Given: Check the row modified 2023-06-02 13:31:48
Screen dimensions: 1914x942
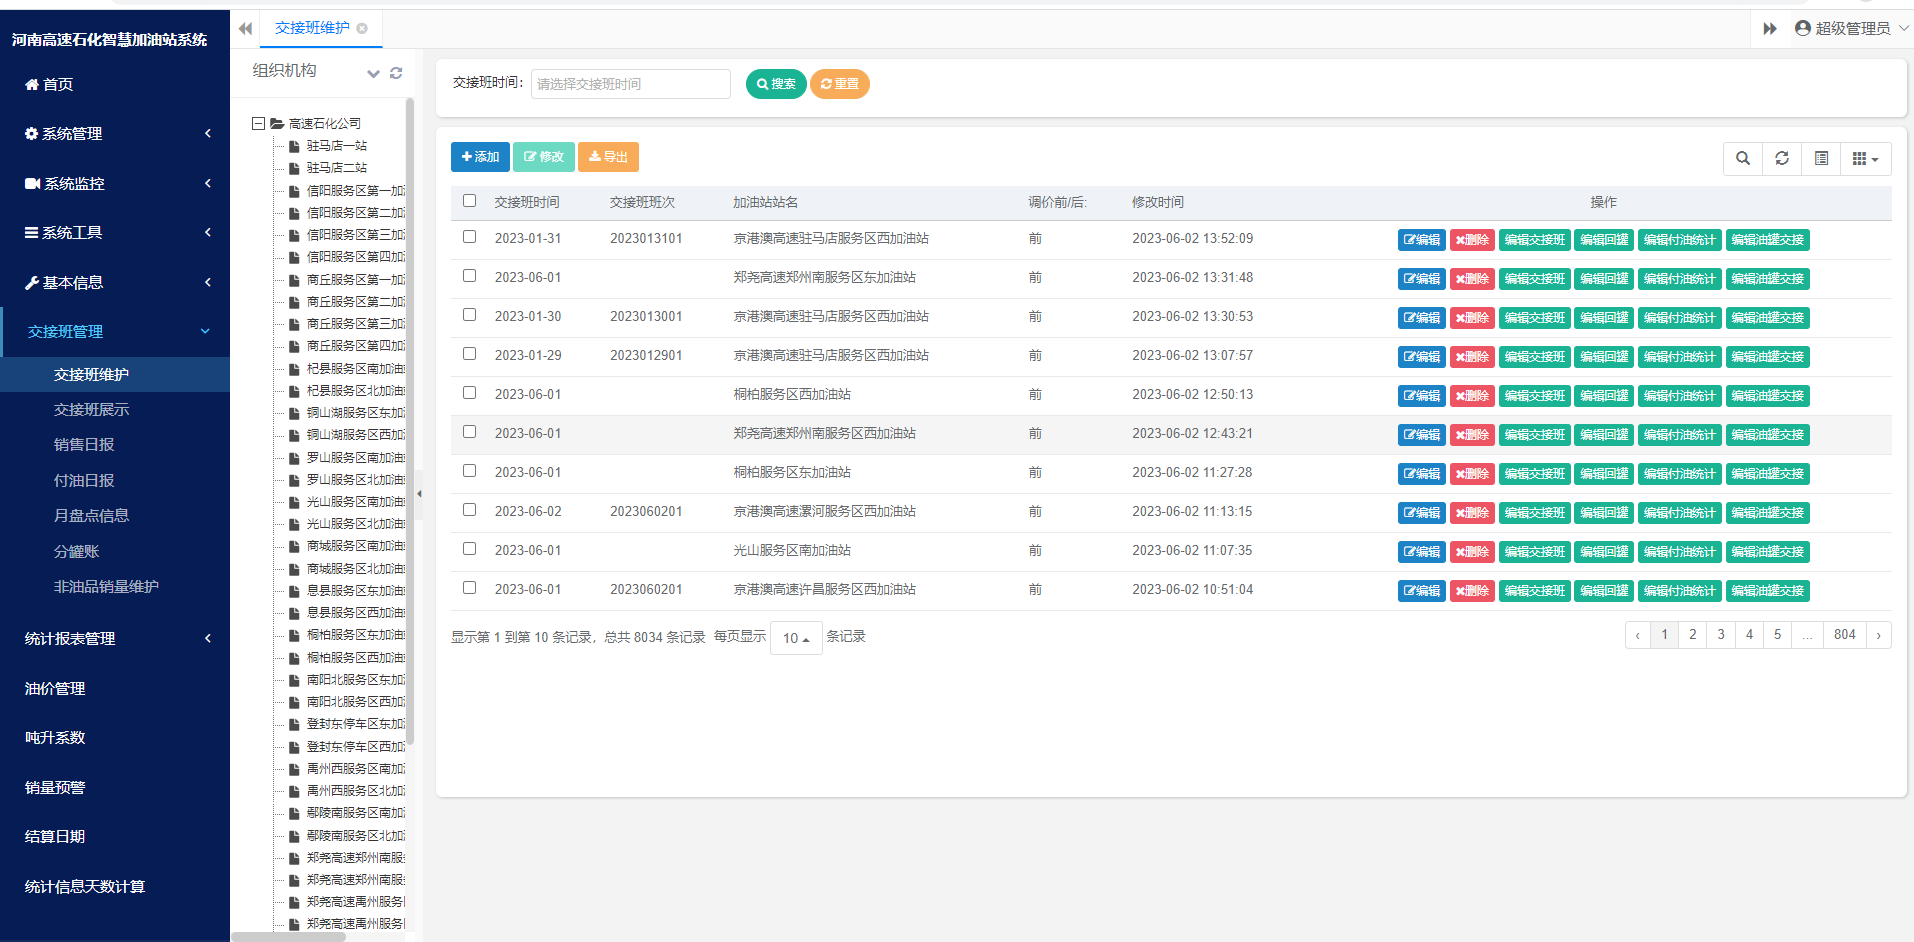Looking at the screenshot, I should [469, 276].
